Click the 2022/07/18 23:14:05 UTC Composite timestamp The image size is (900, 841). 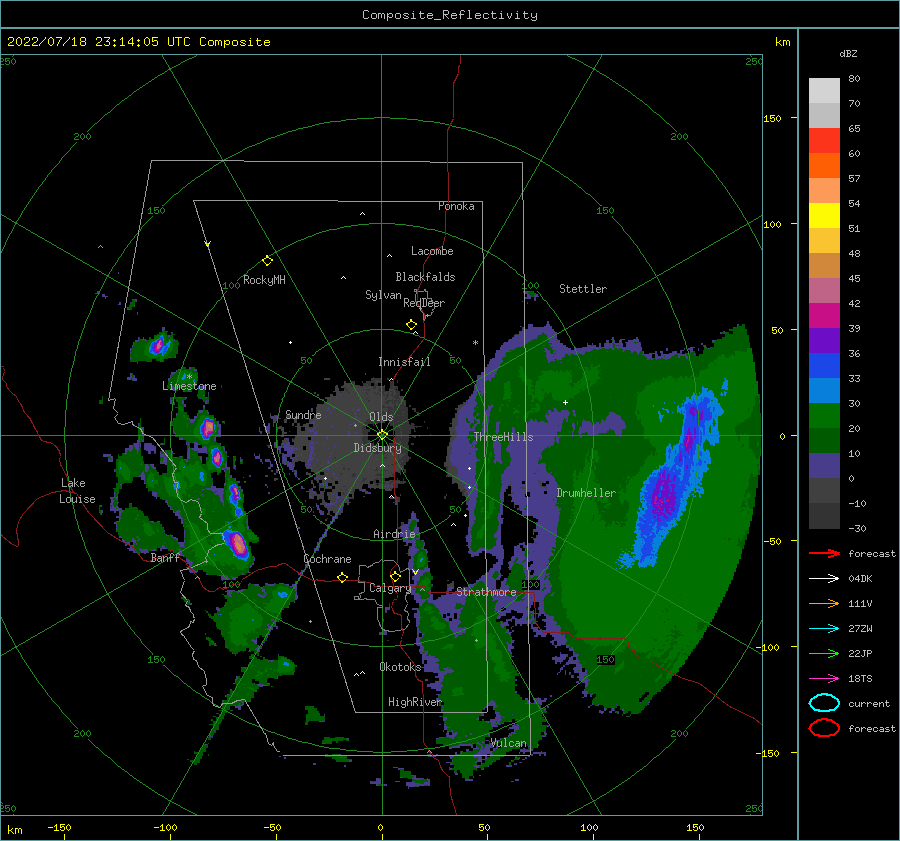pos(138,42)
